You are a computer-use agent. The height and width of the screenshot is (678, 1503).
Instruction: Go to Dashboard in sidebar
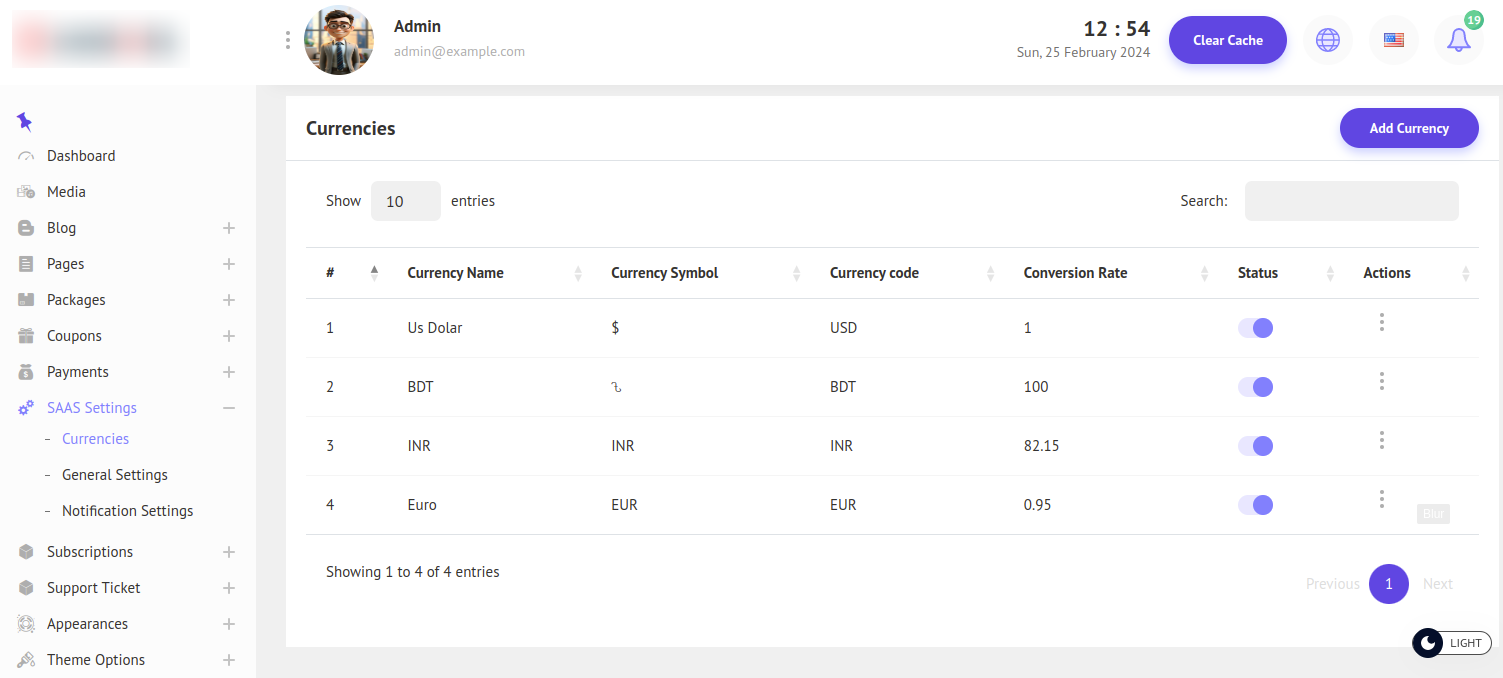(x=81, y=156)
